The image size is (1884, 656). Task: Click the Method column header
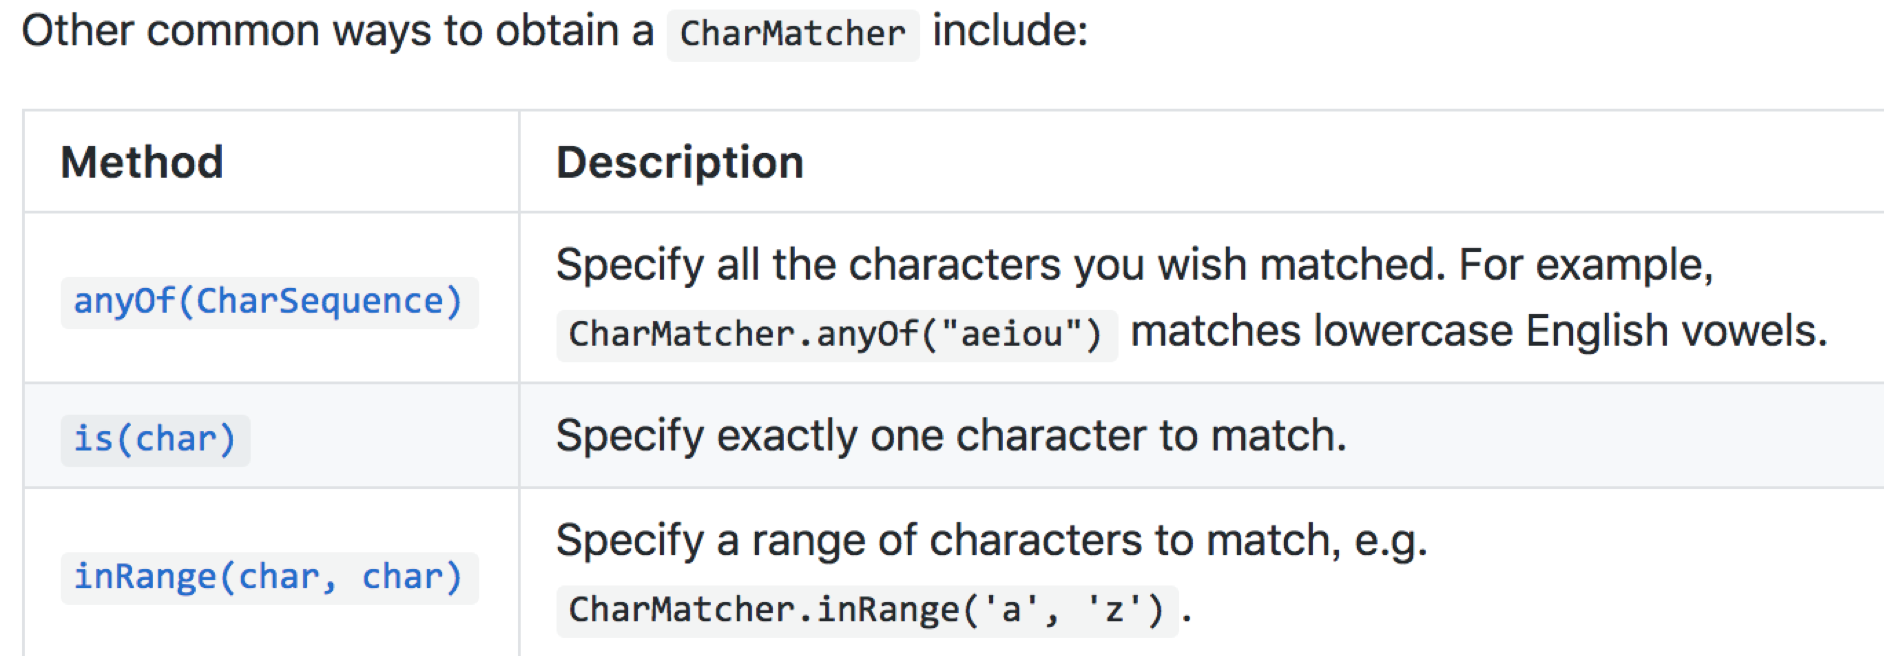(142, 162)
